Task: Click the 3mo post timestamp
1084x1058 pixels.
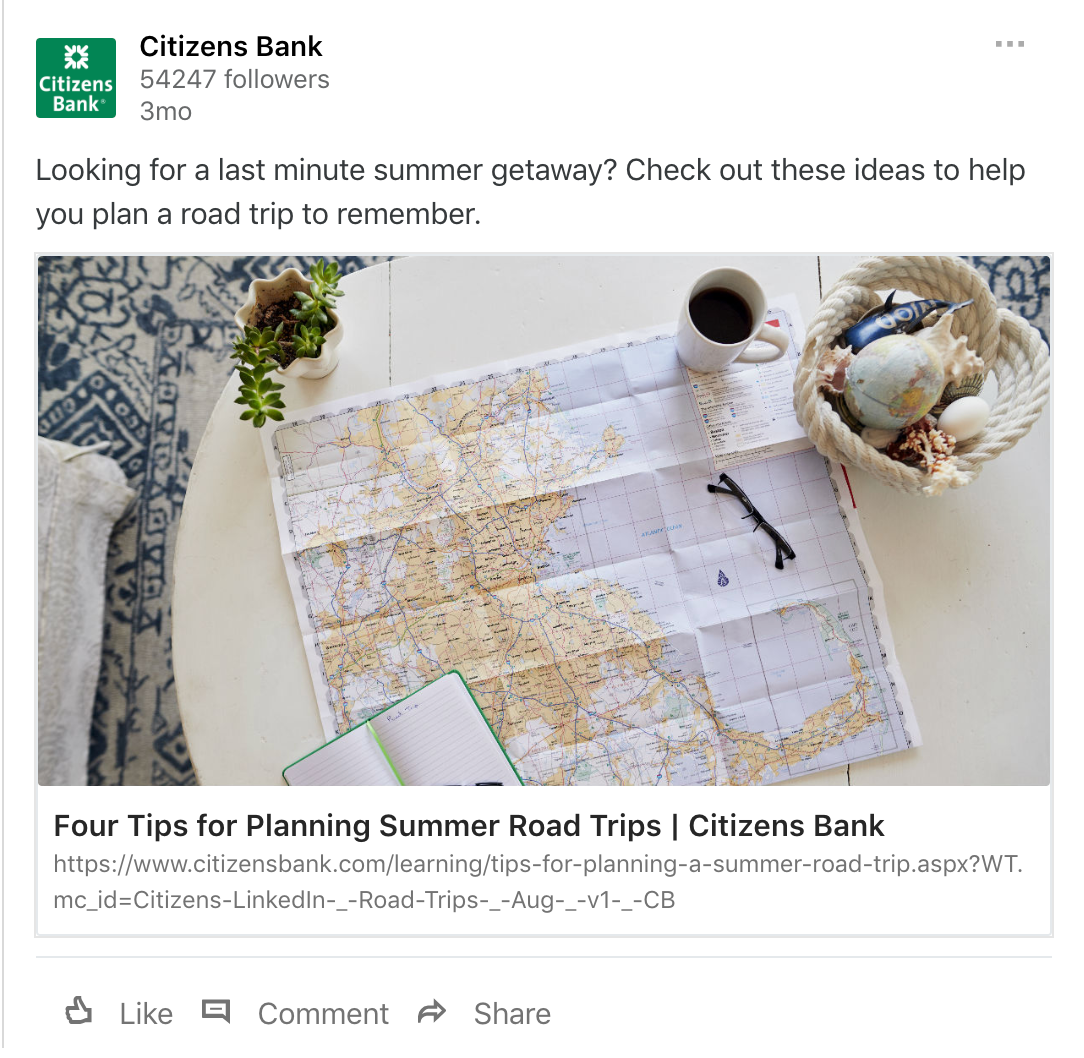Action: tap(166, 111)
